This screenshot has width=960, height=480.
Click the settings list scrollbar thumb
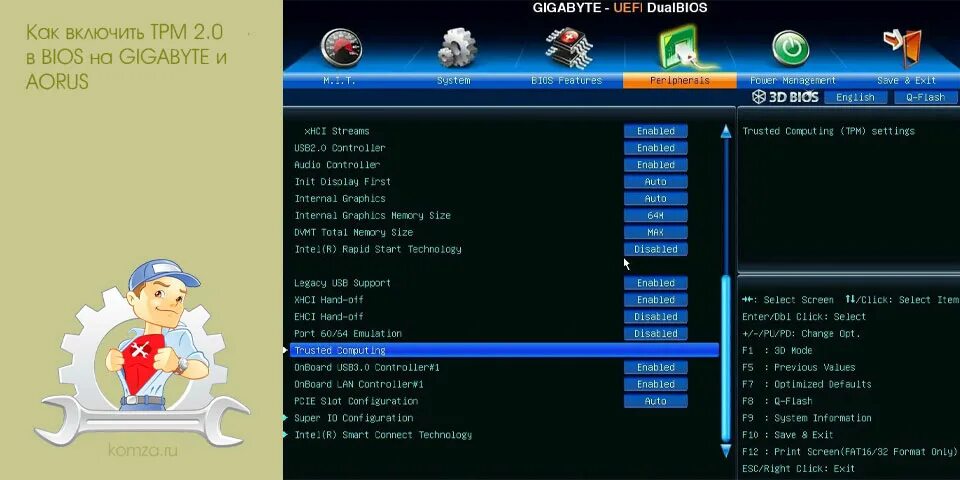pos(726,358)
